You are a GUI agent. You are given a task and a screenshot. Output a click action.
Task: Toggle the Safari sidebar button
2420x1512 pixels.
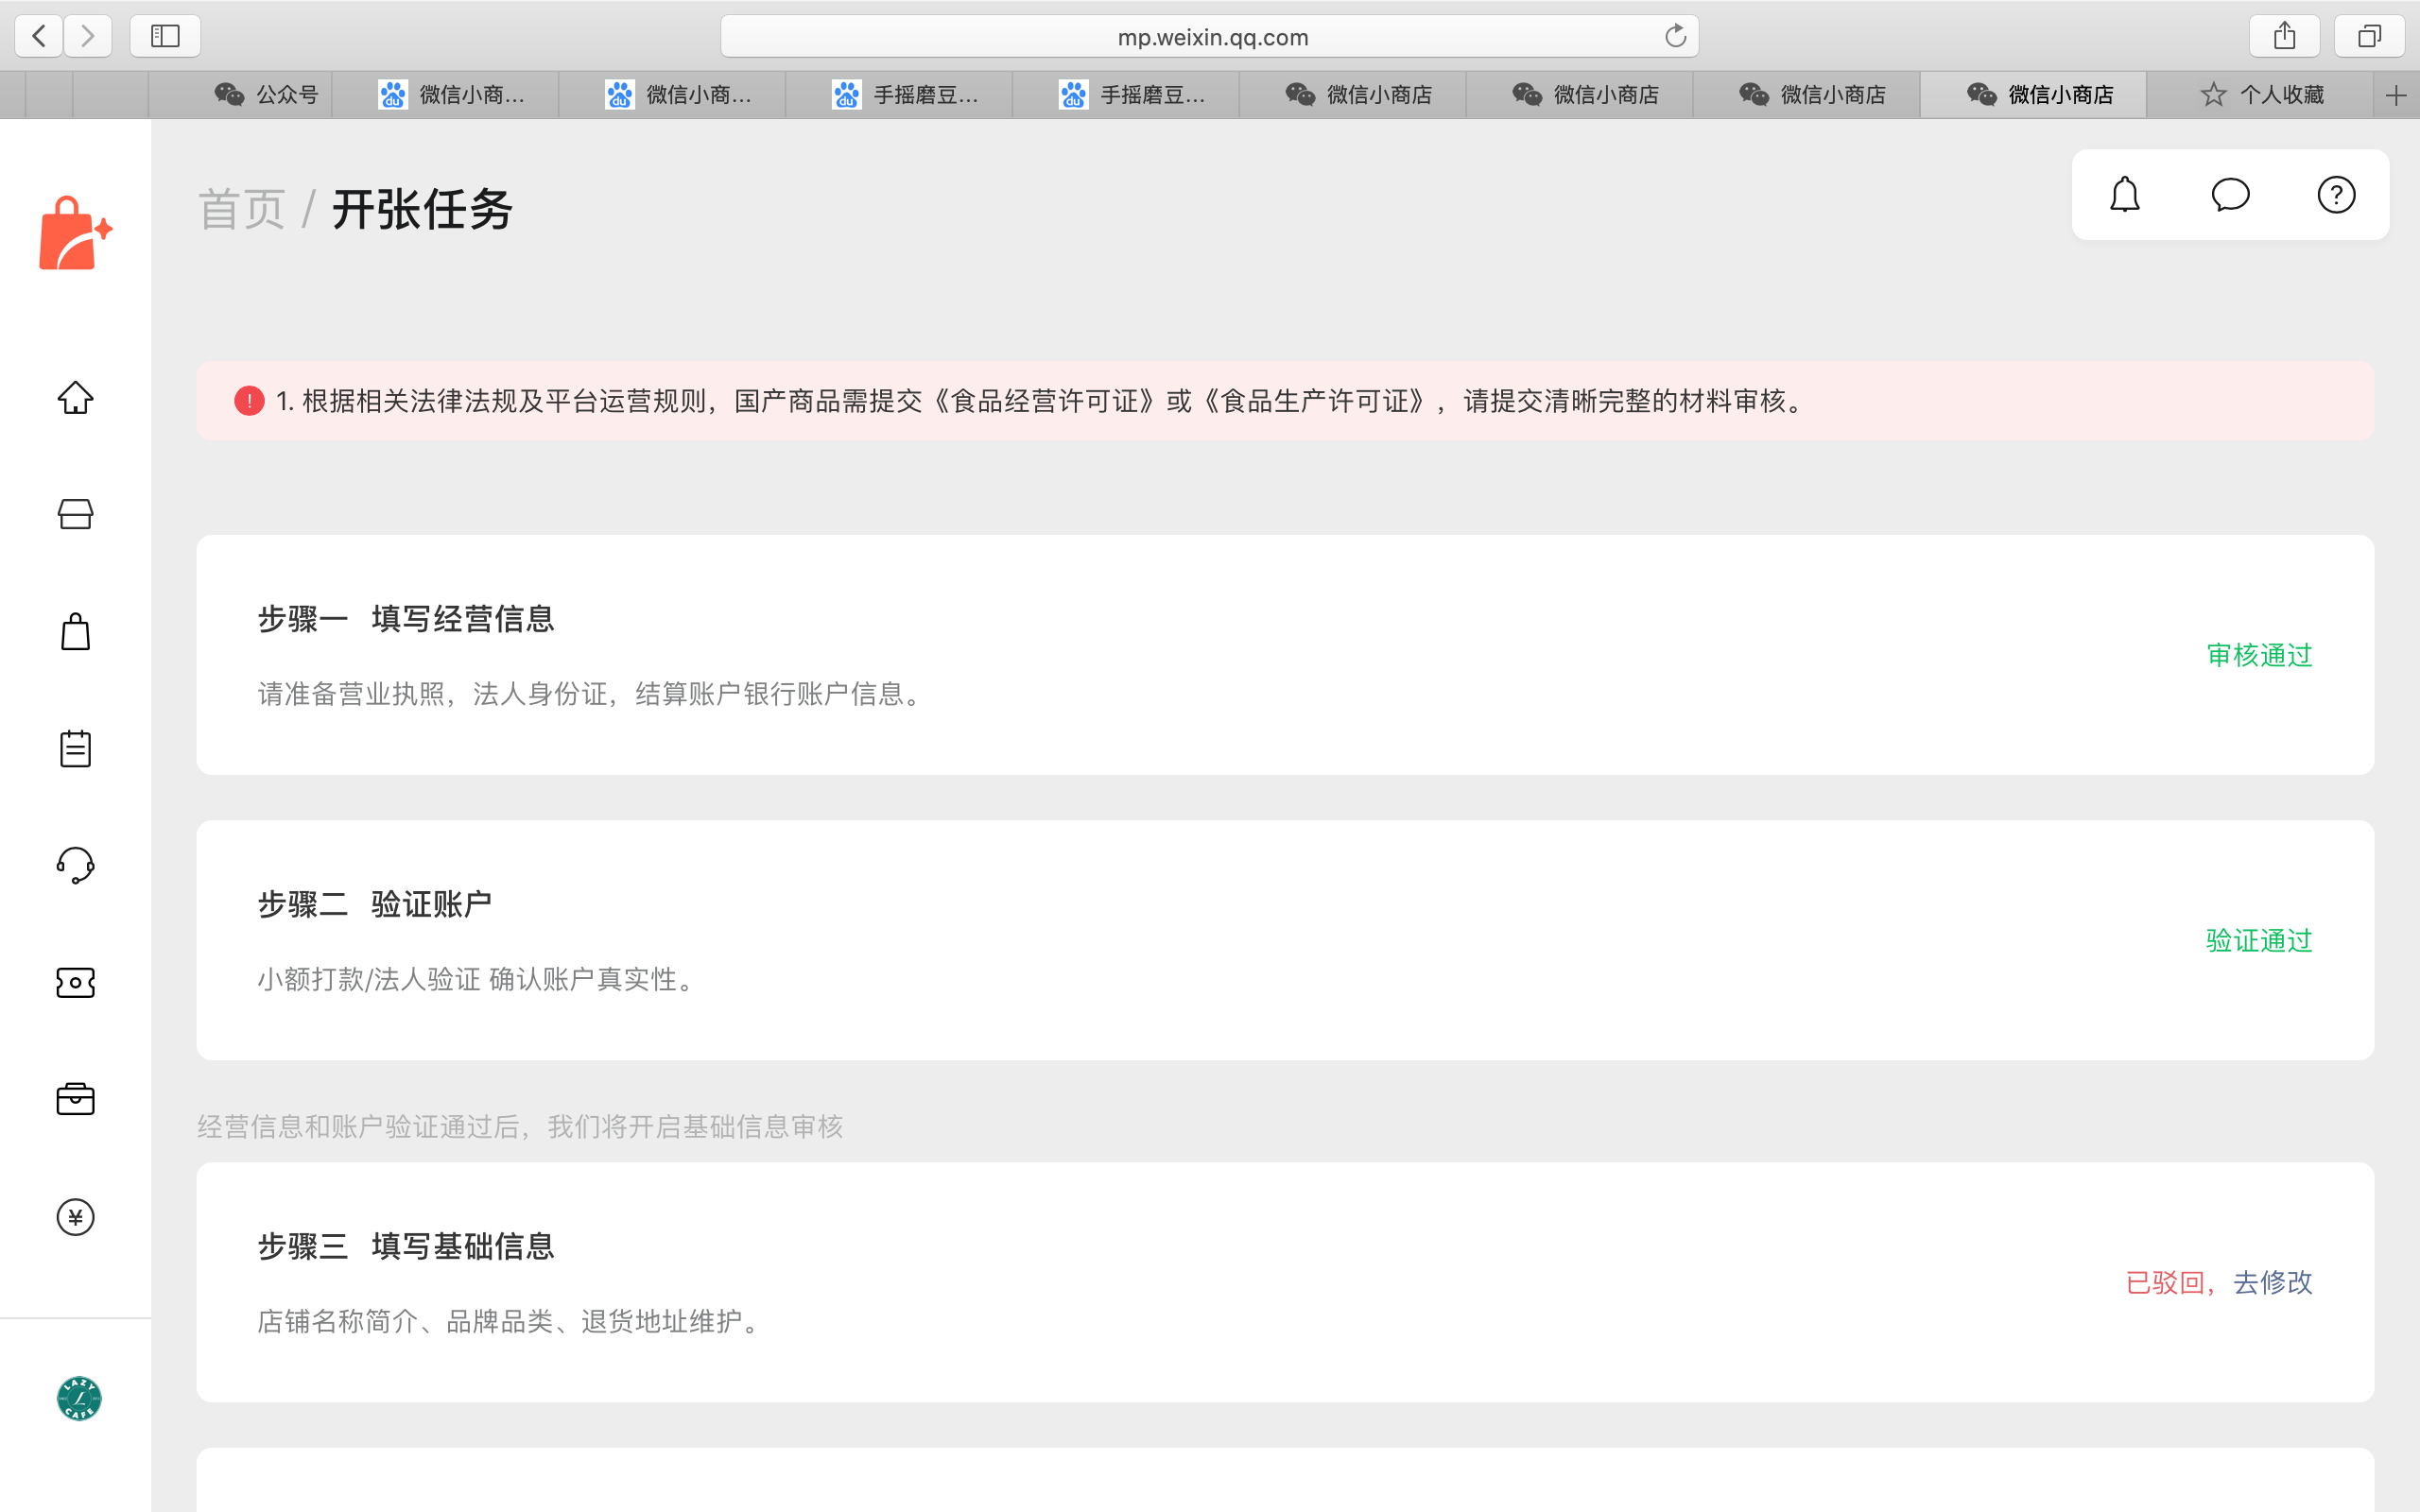(x=165, y=37)
